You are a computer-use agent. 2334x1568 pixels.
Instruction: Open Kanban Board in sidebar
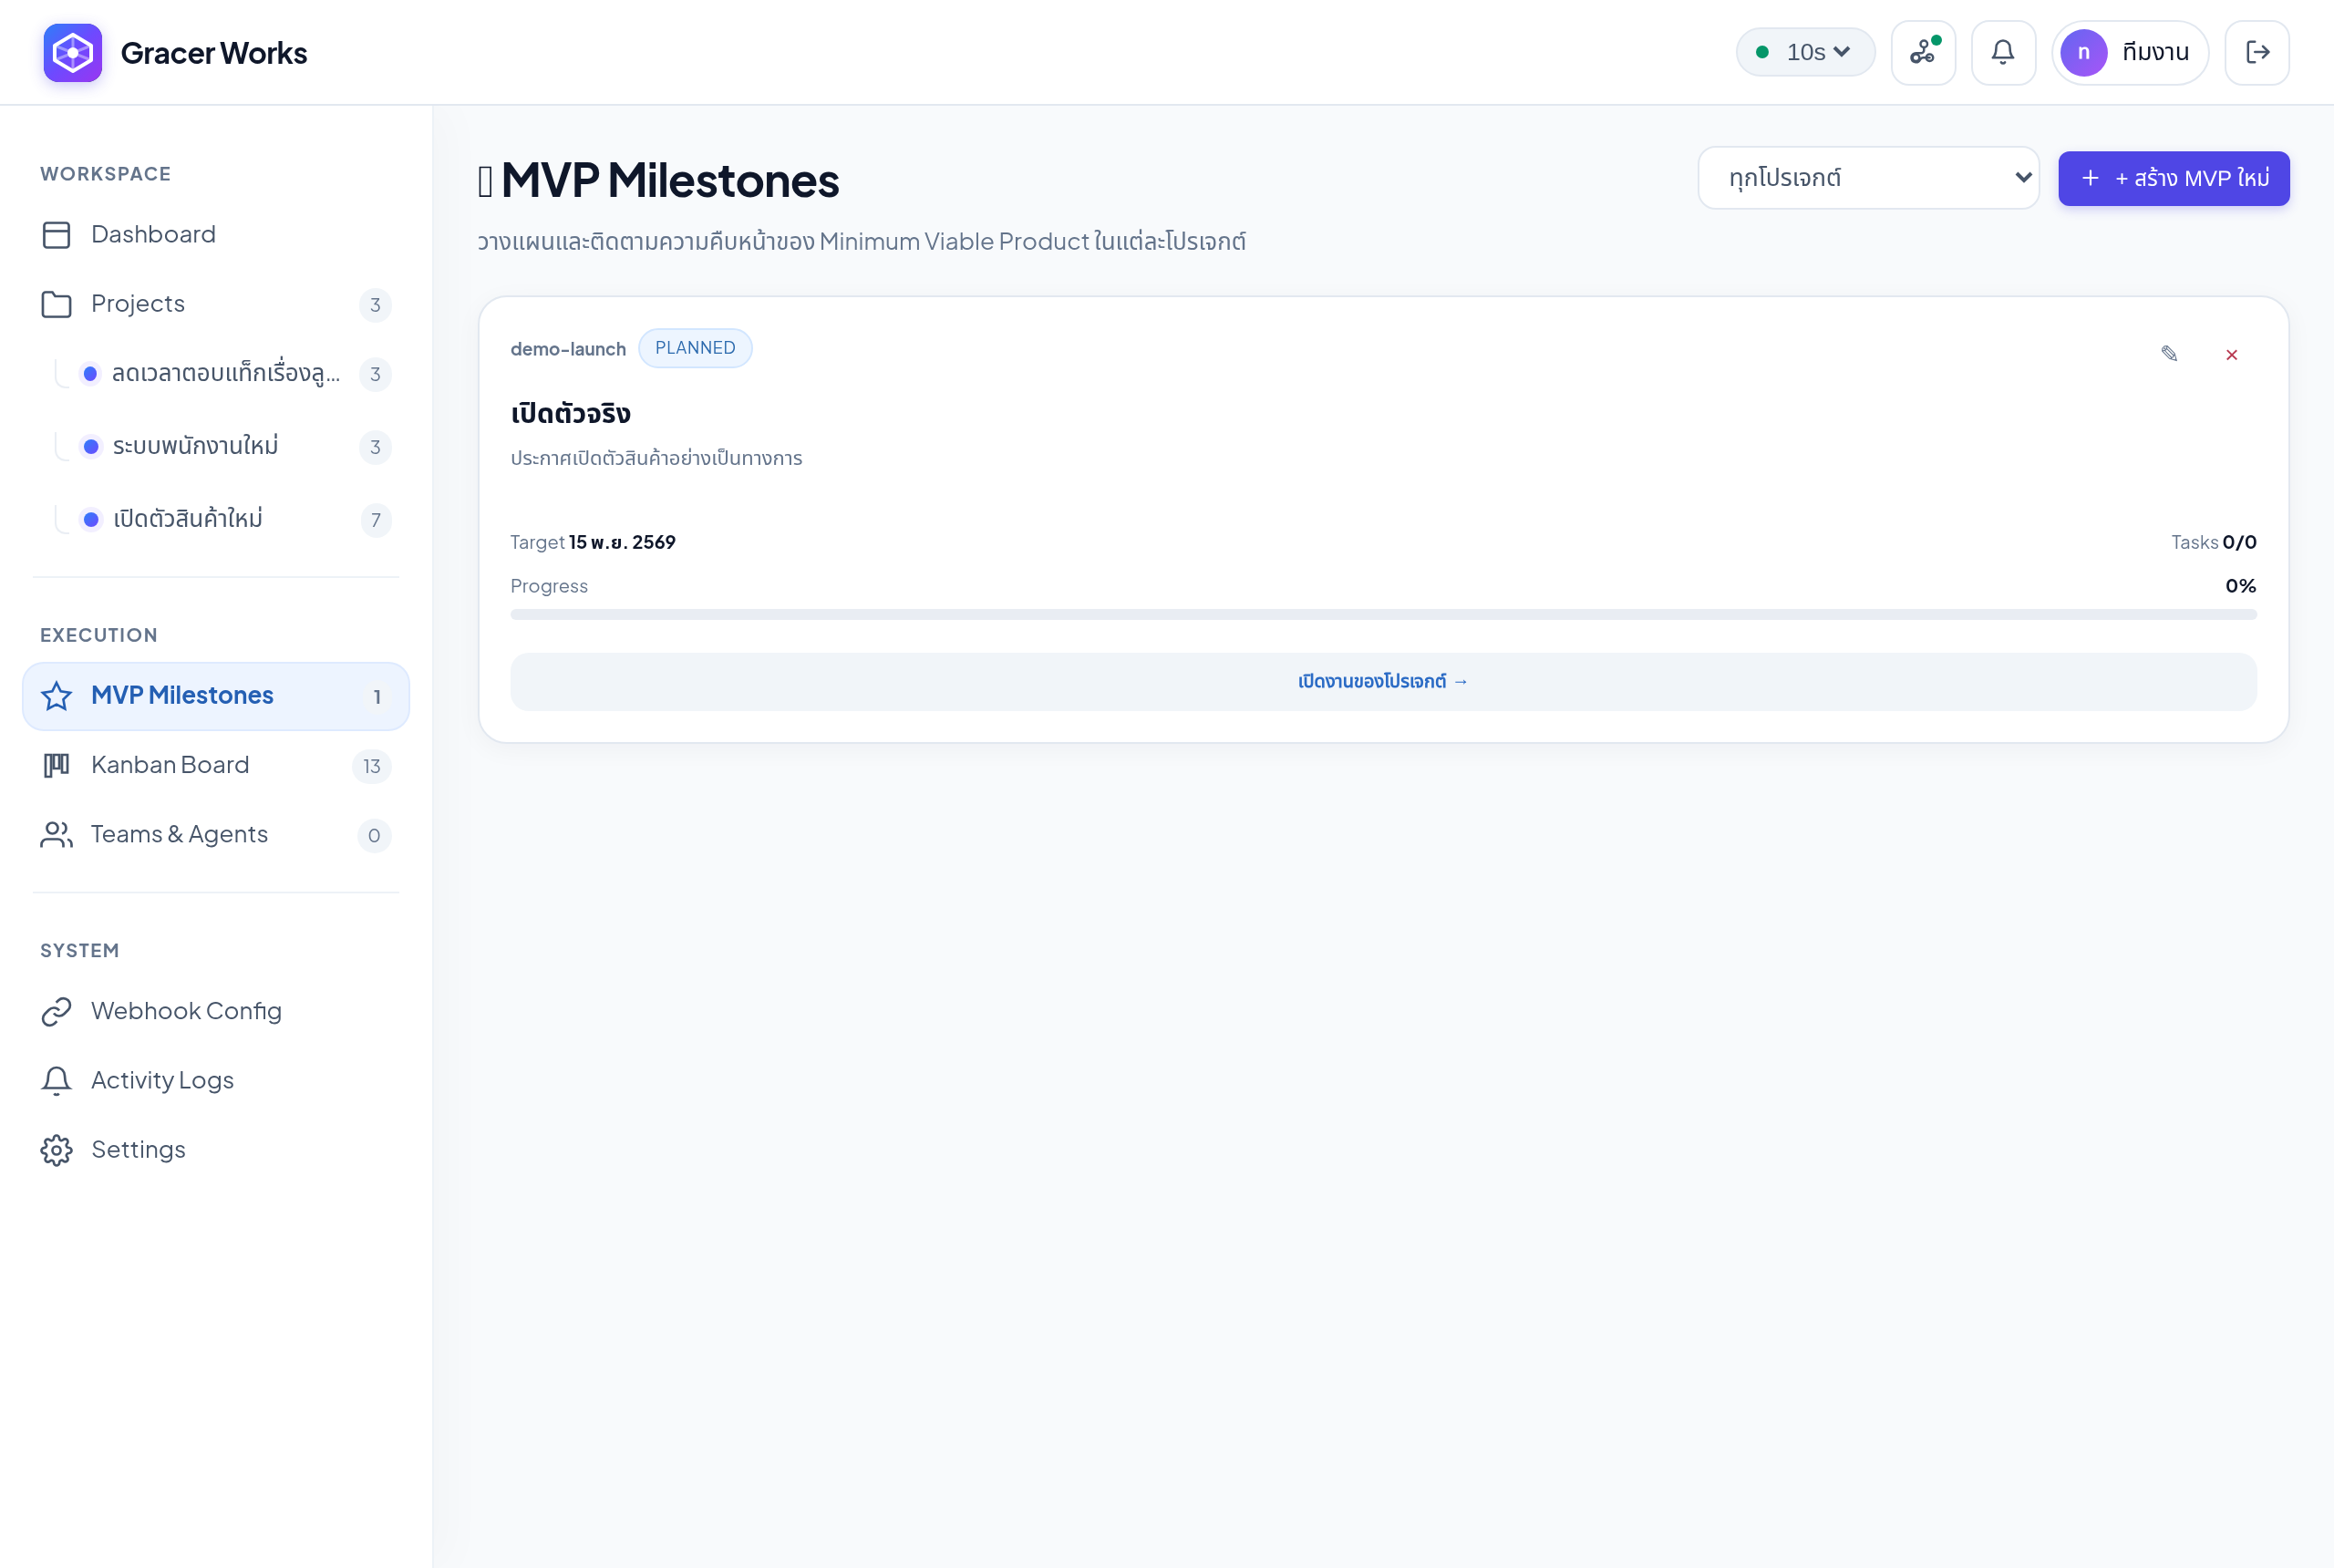coord(216,766)
